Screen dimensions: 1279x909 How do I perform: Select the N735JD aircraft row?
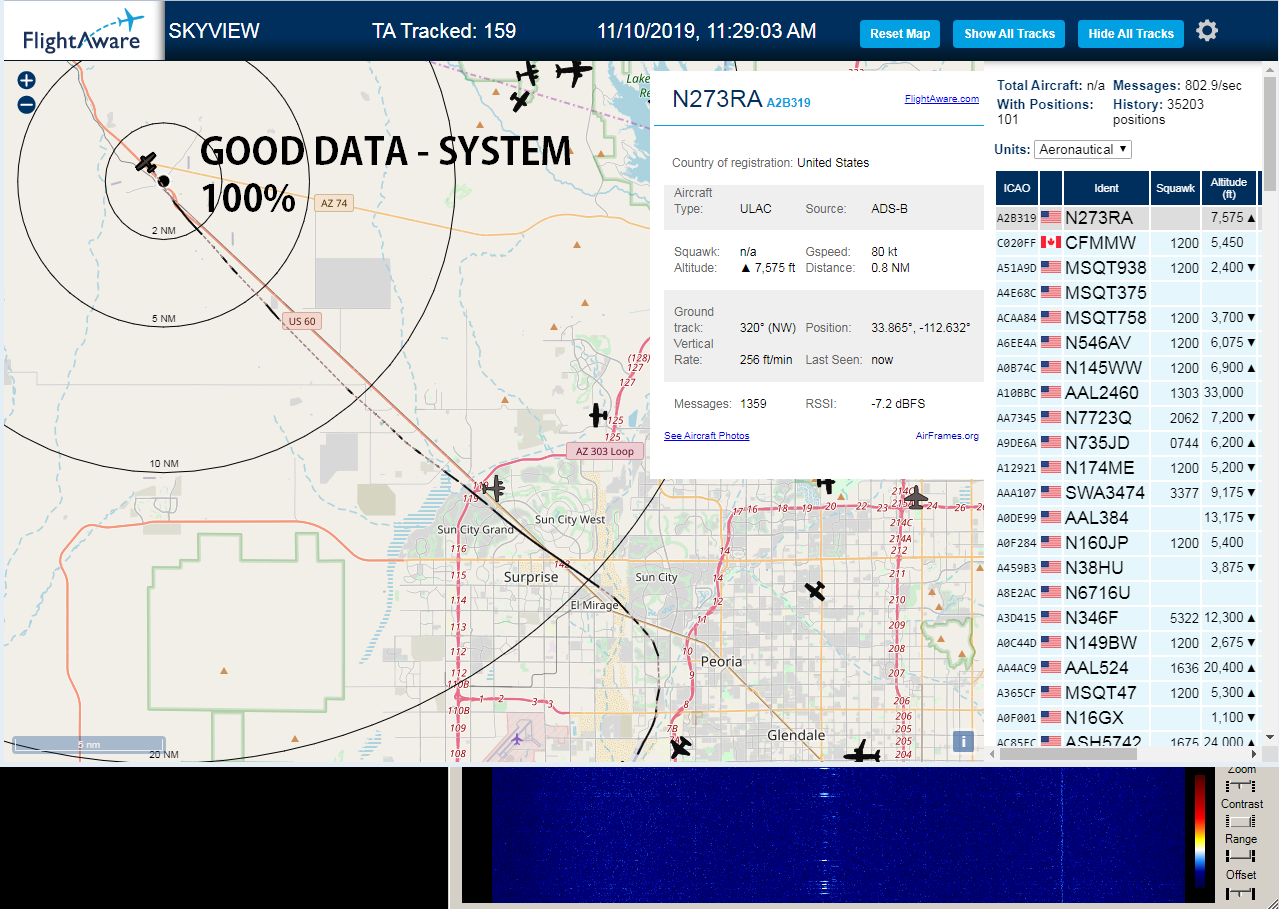[x=1127, y=443]
